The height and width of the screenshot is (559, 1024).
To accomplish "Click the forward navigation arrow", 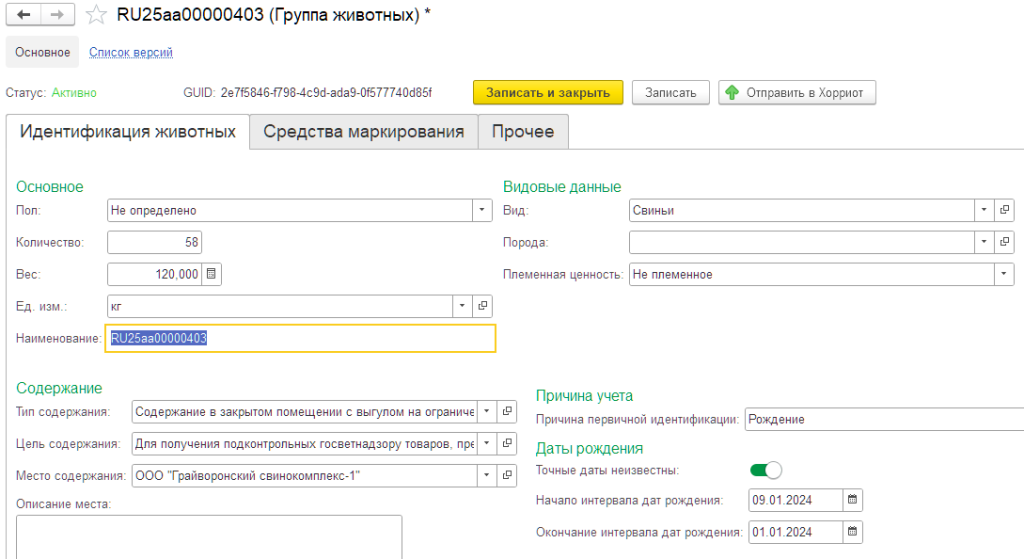I will [x=57, y=15].
